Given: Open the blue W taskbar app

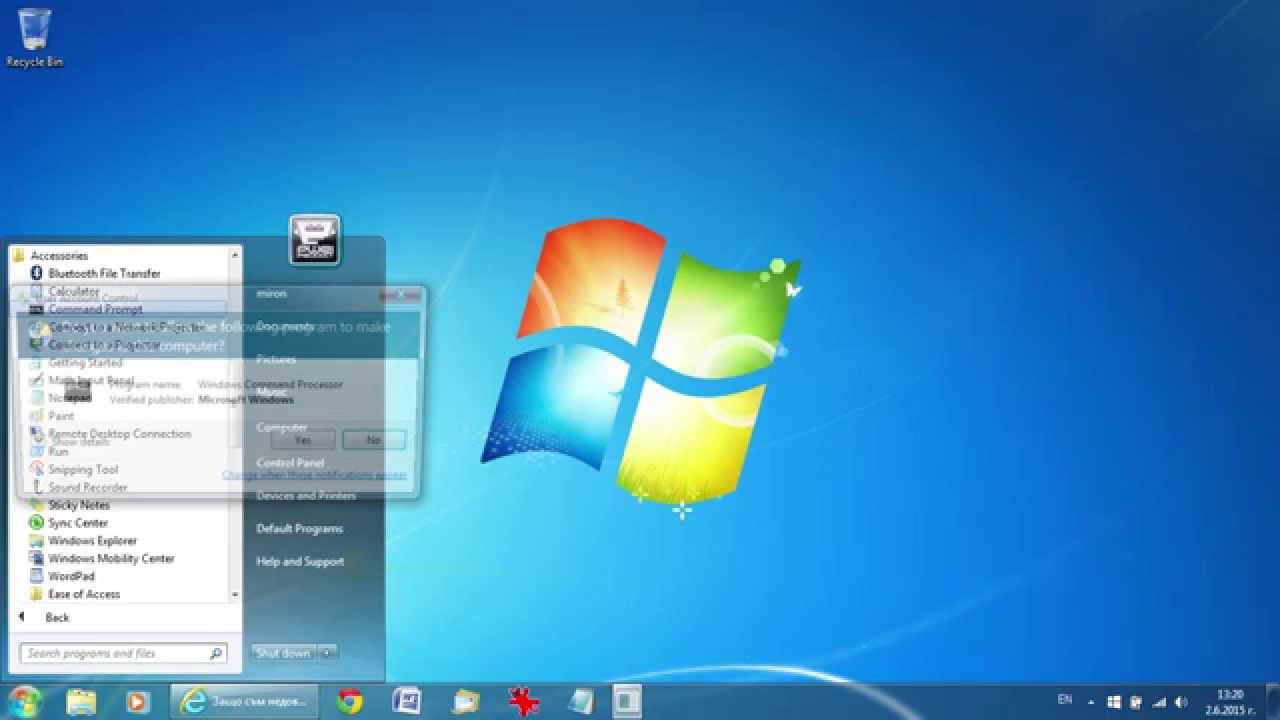Looking at the screenshot, I should coord(407,701).
